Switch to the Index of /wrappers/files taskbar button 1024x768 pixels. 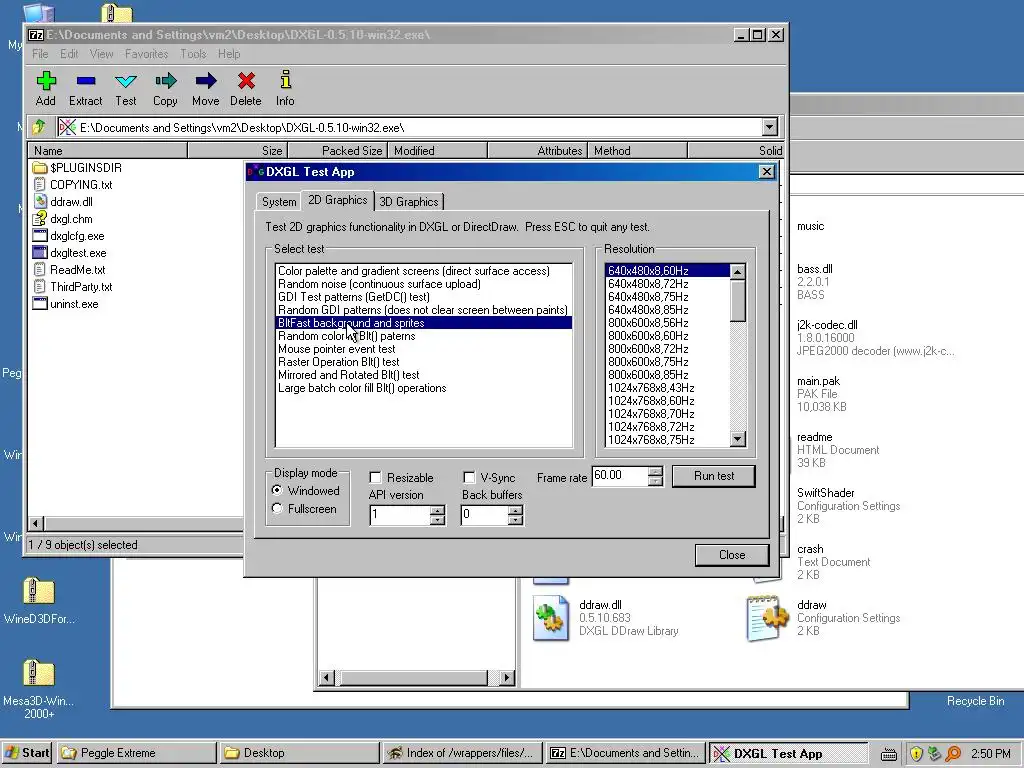(462, 753)
